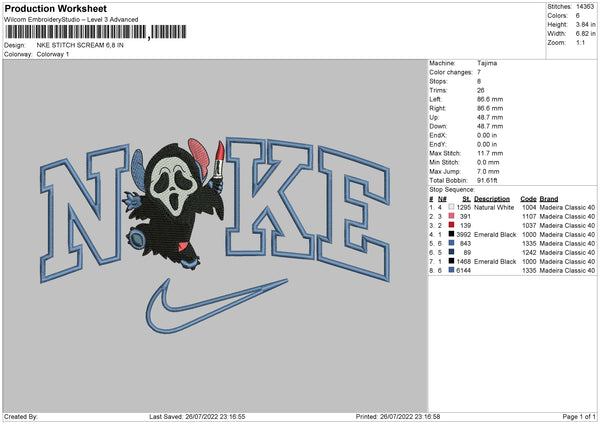Select the design name NKE STITCH SCREAM 6,8 IN

pyautogui.click(x=80, y=45)
